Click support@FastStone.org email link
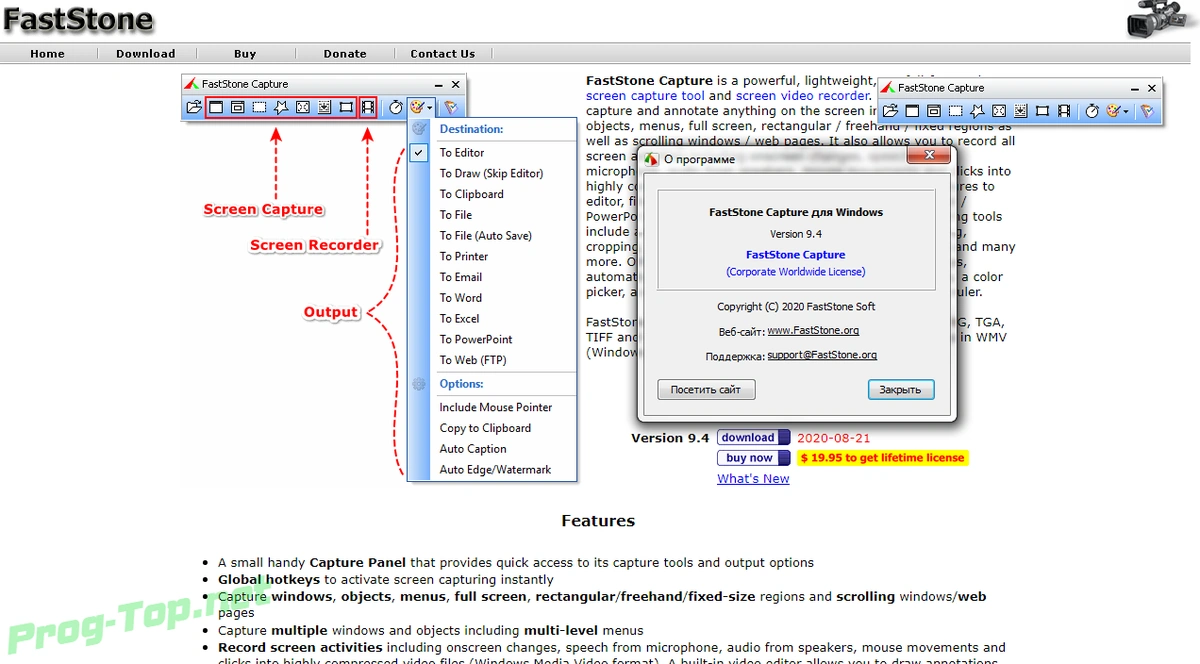 click(x=822, y=355)
